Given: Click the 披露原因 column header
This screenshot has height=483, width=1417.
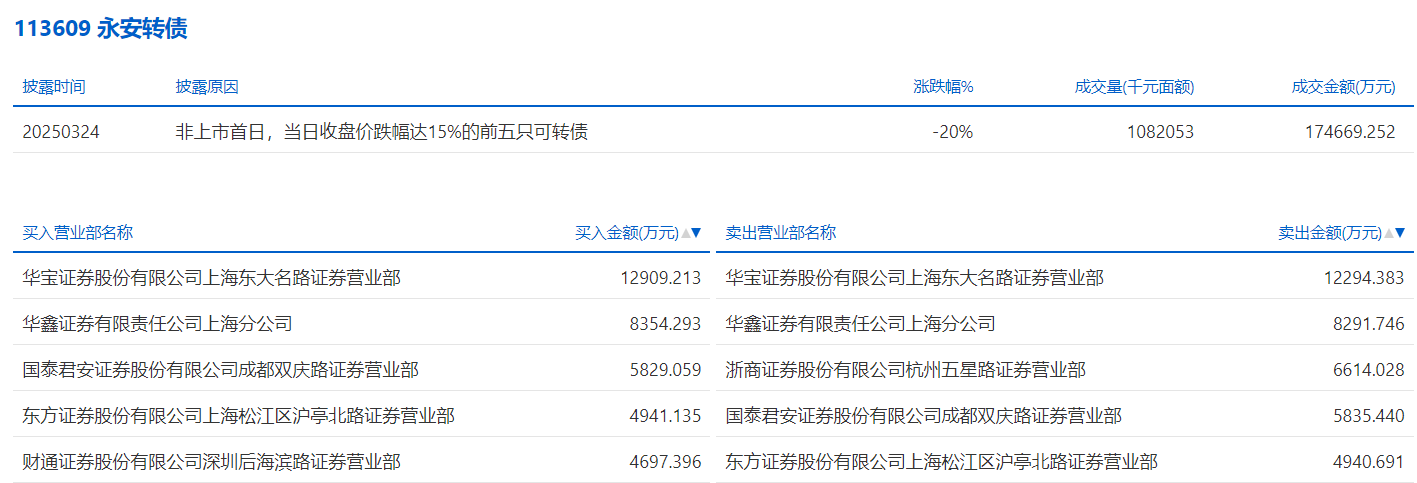Looking at the screenshot, I should 207,87.
